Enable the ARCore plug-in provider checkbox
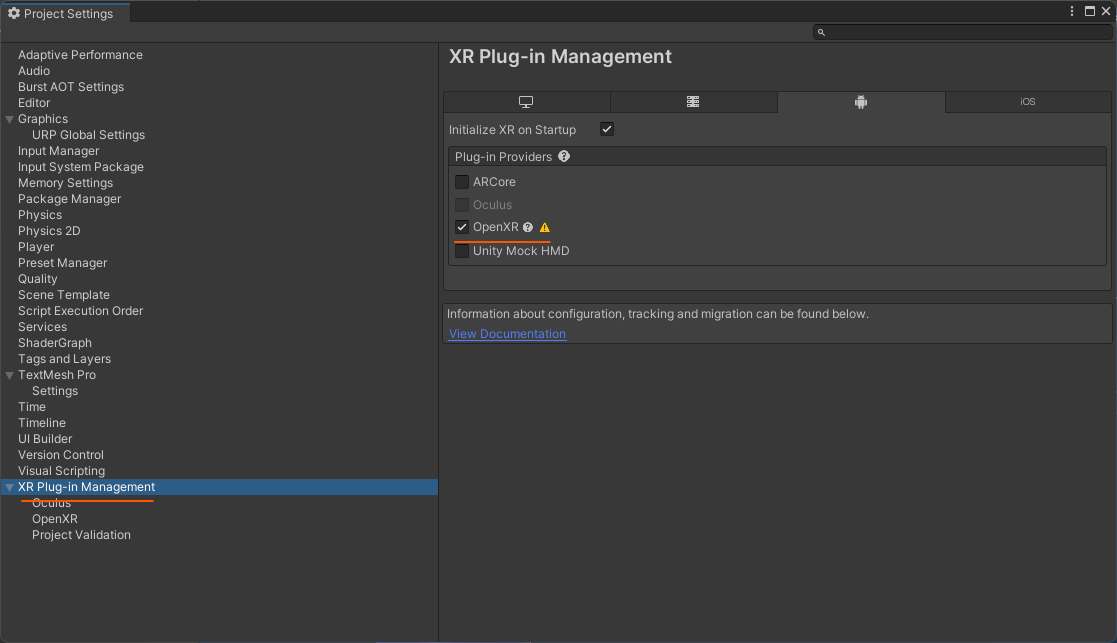 pyautogui.click(x=462, y=182)
